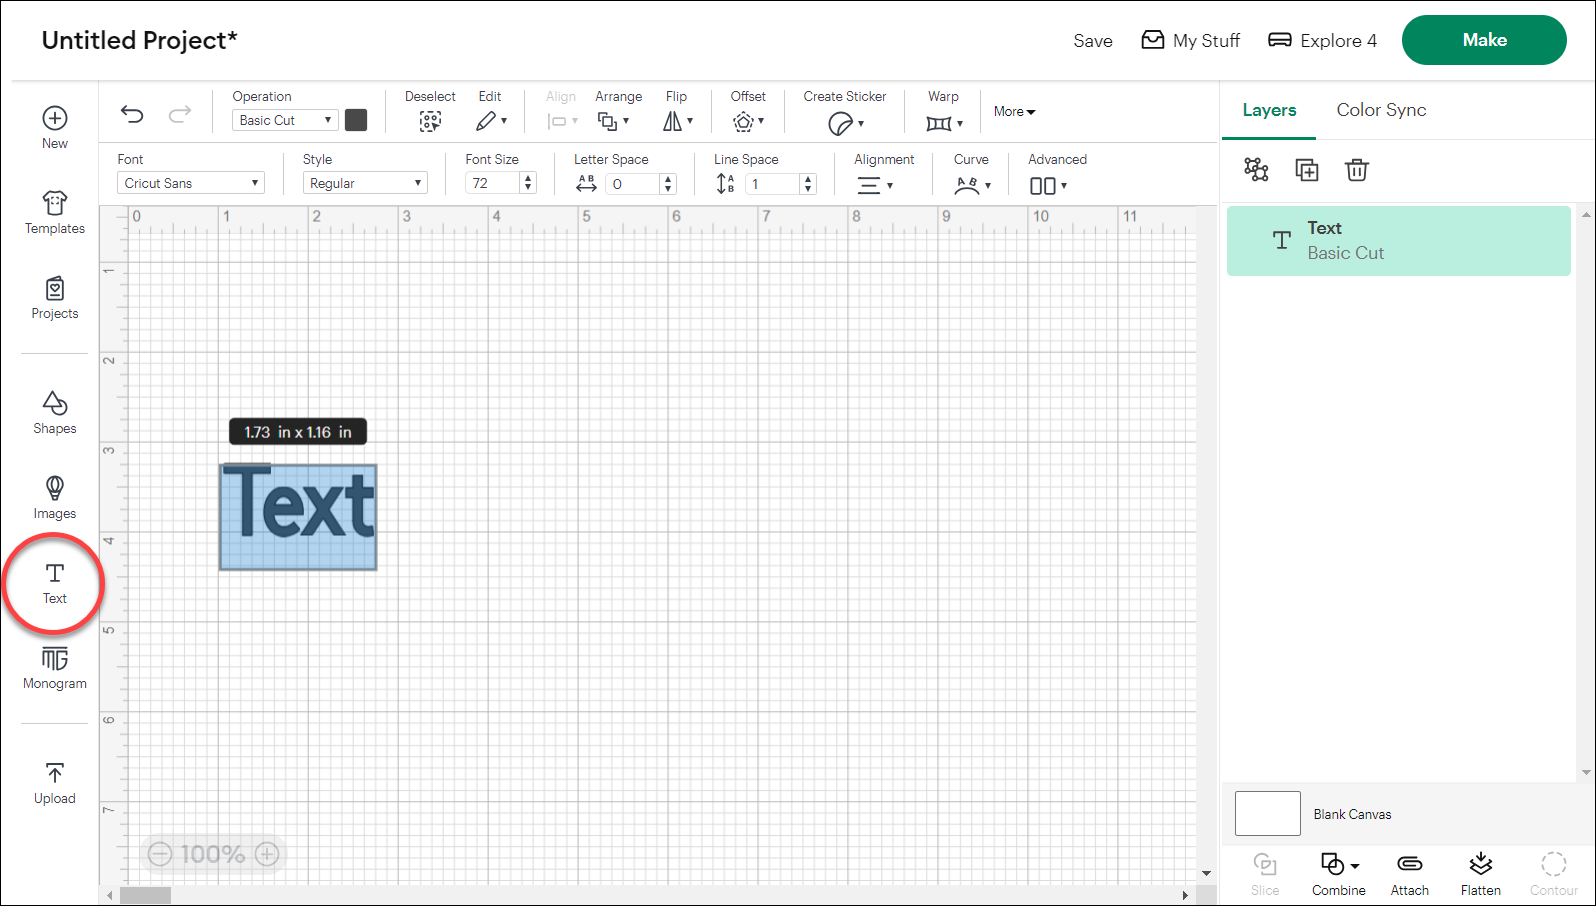This screenshot has width=1596, height=906.
Task: Expand the Style dropdown set to Regular
Action: point(365,183)
